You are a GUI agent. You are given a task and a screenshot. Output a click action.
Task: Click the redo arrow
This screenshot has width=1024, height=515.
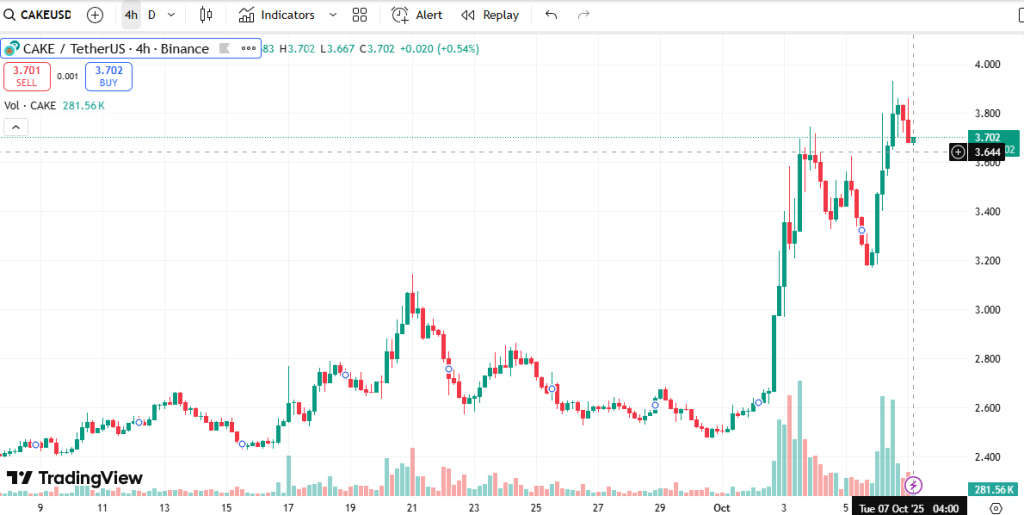[583, 15]
